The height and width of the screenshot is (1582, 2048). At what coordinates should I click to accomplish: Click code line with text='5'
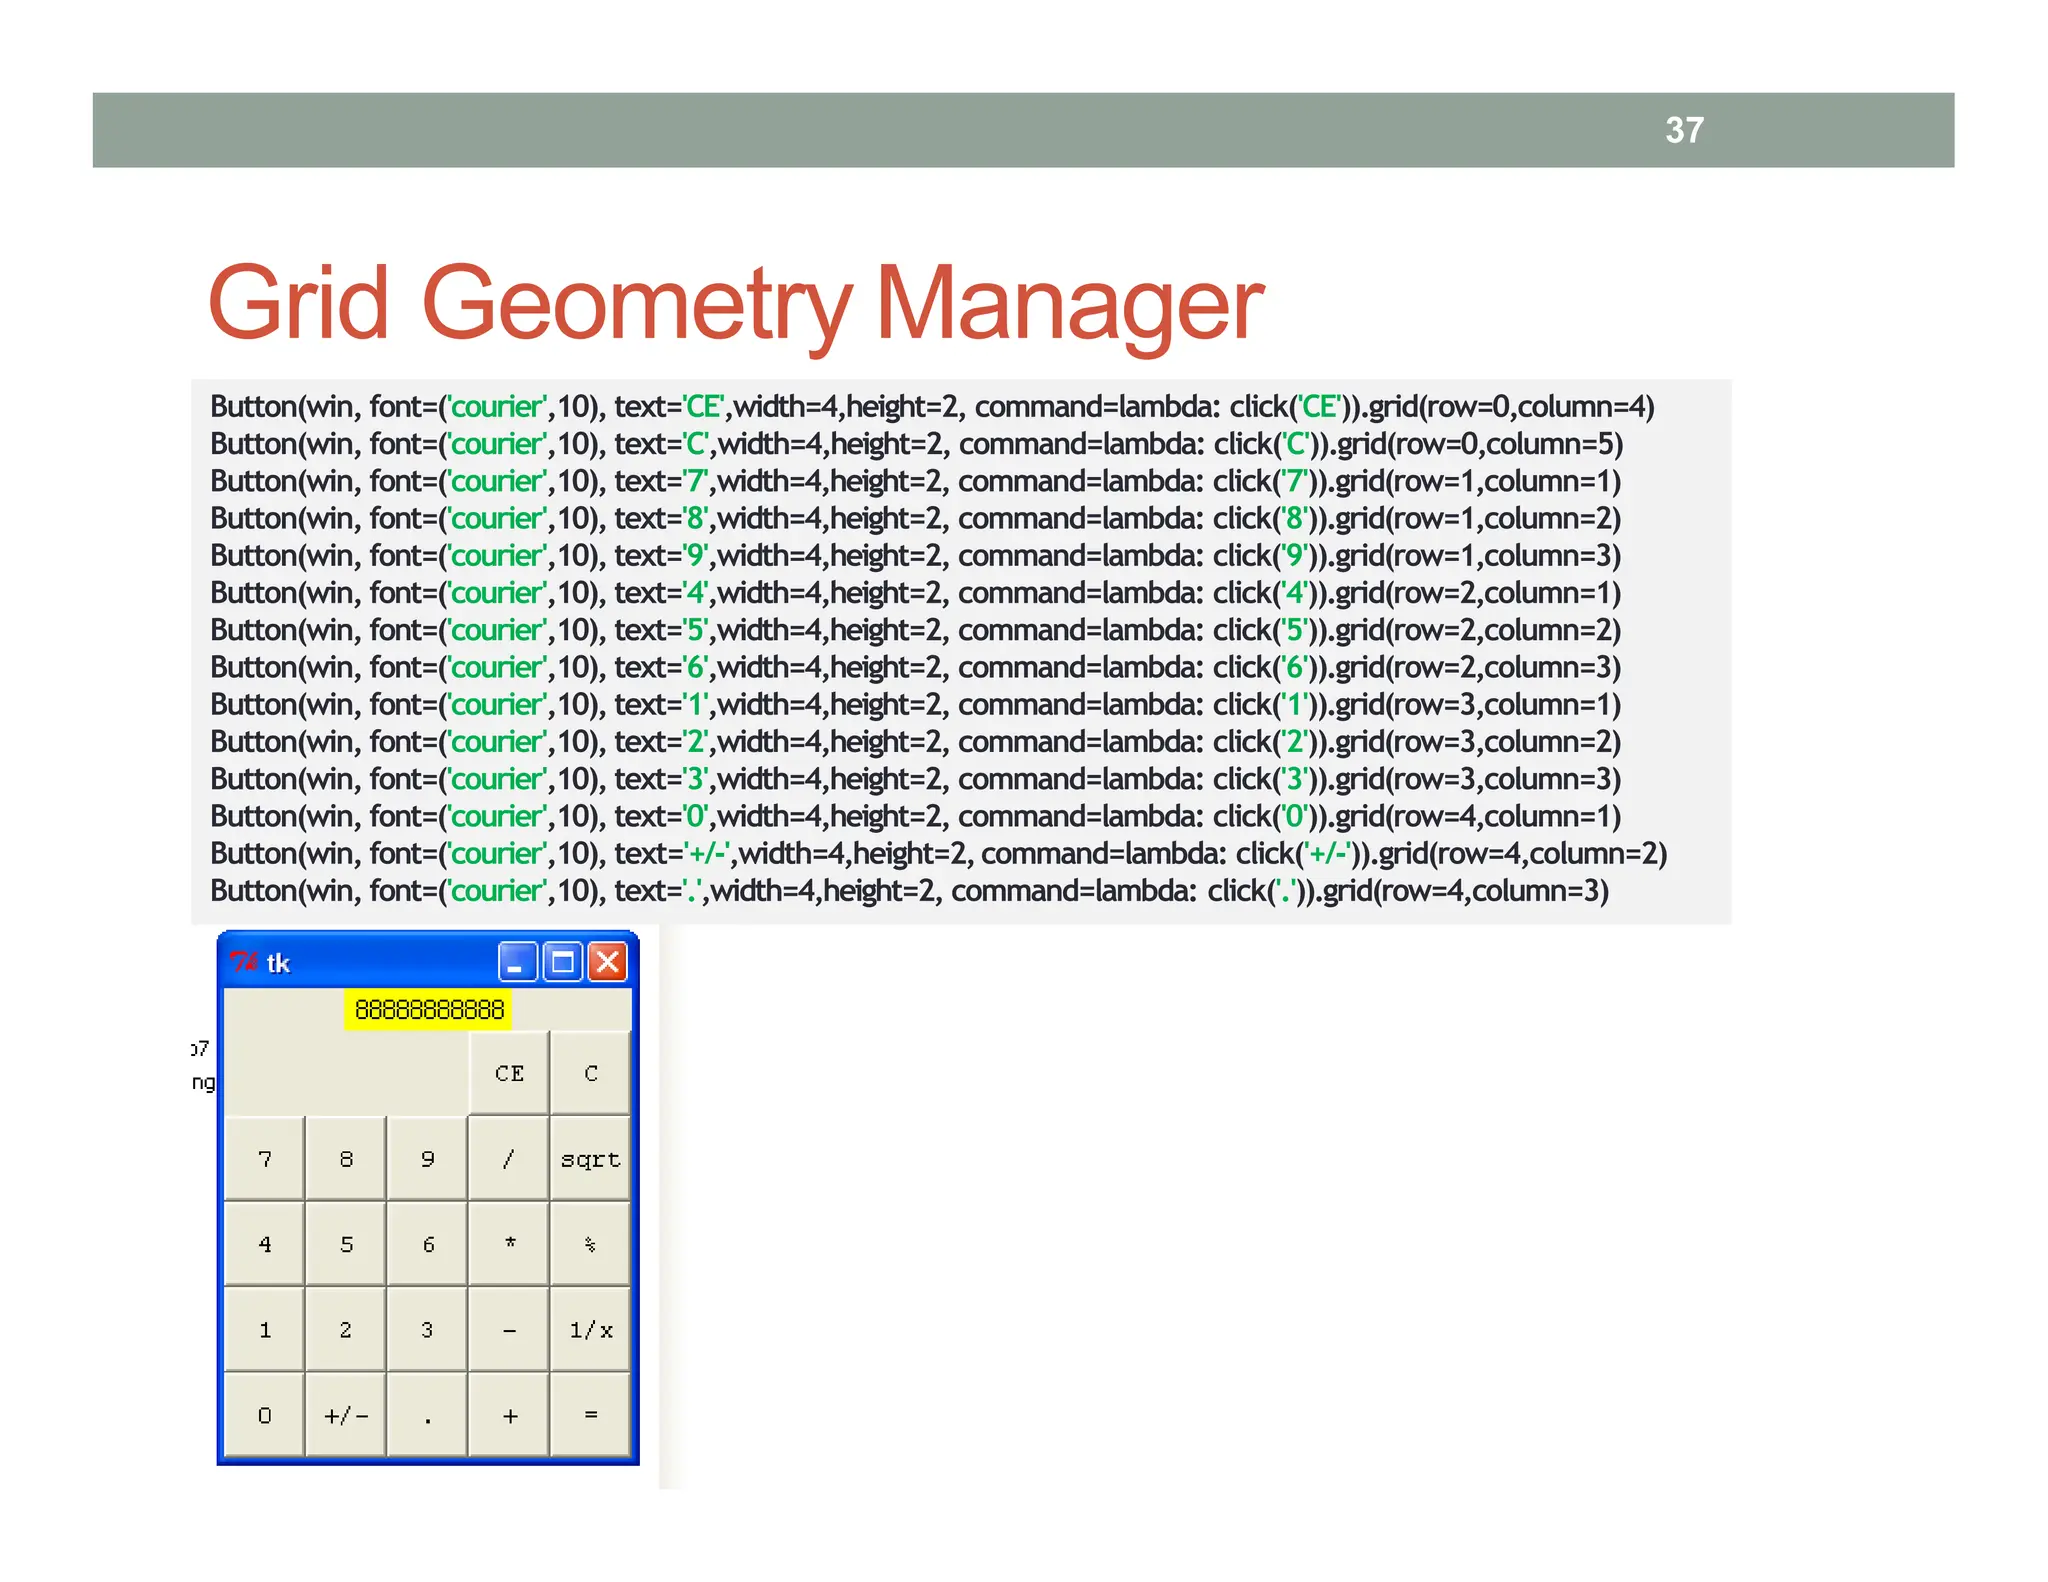(915, 630)
